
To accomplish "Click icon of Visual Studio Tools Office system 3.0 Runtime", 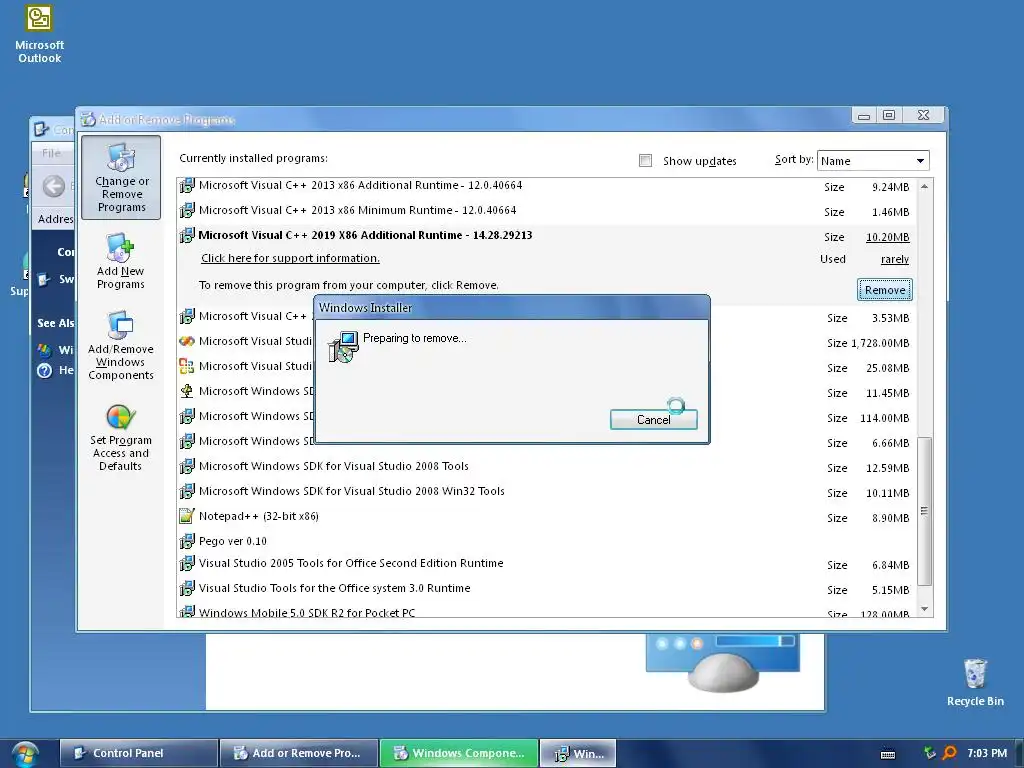I will tap(187, 588).
